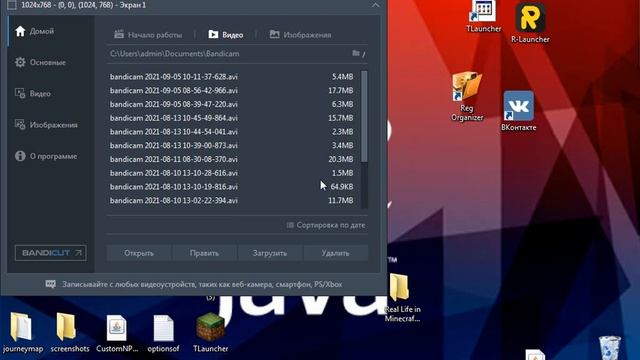The image size is (640, 360).
Task: Switch to the Начало работы tab
Action: pos(148,35)
